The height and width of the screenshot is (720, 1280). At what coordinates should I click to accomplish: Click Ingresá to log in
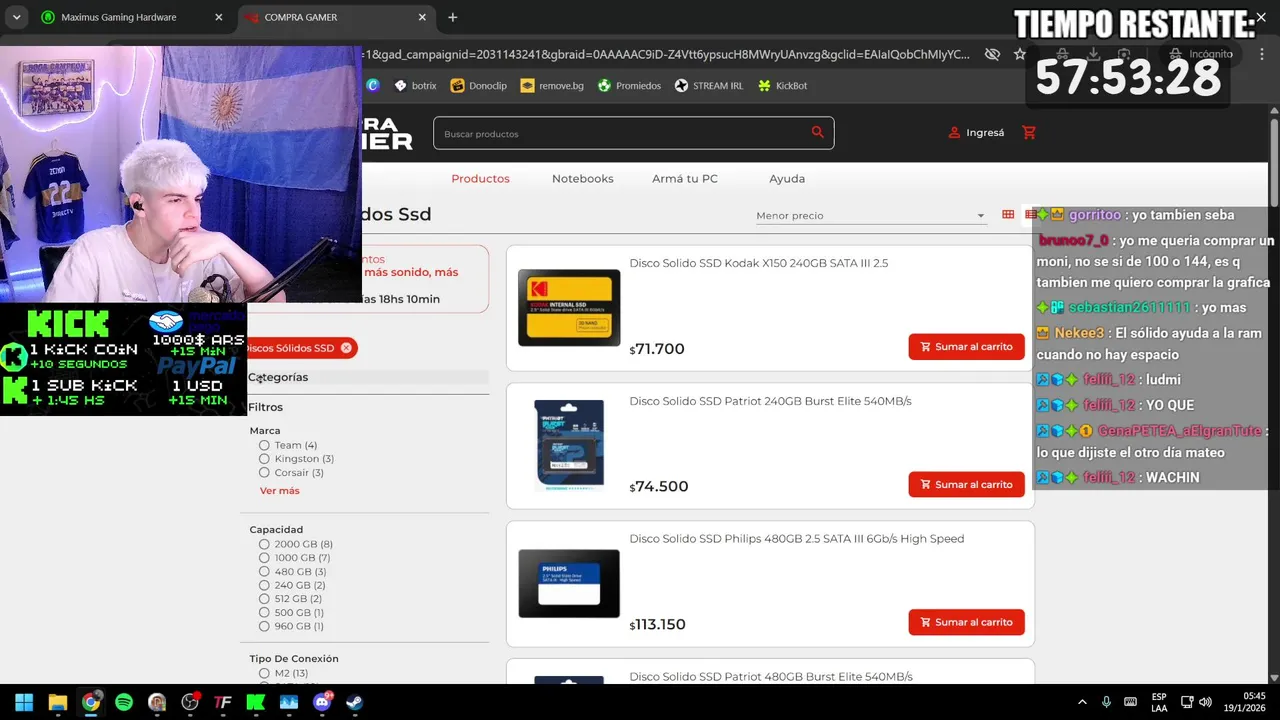(985, 133)
